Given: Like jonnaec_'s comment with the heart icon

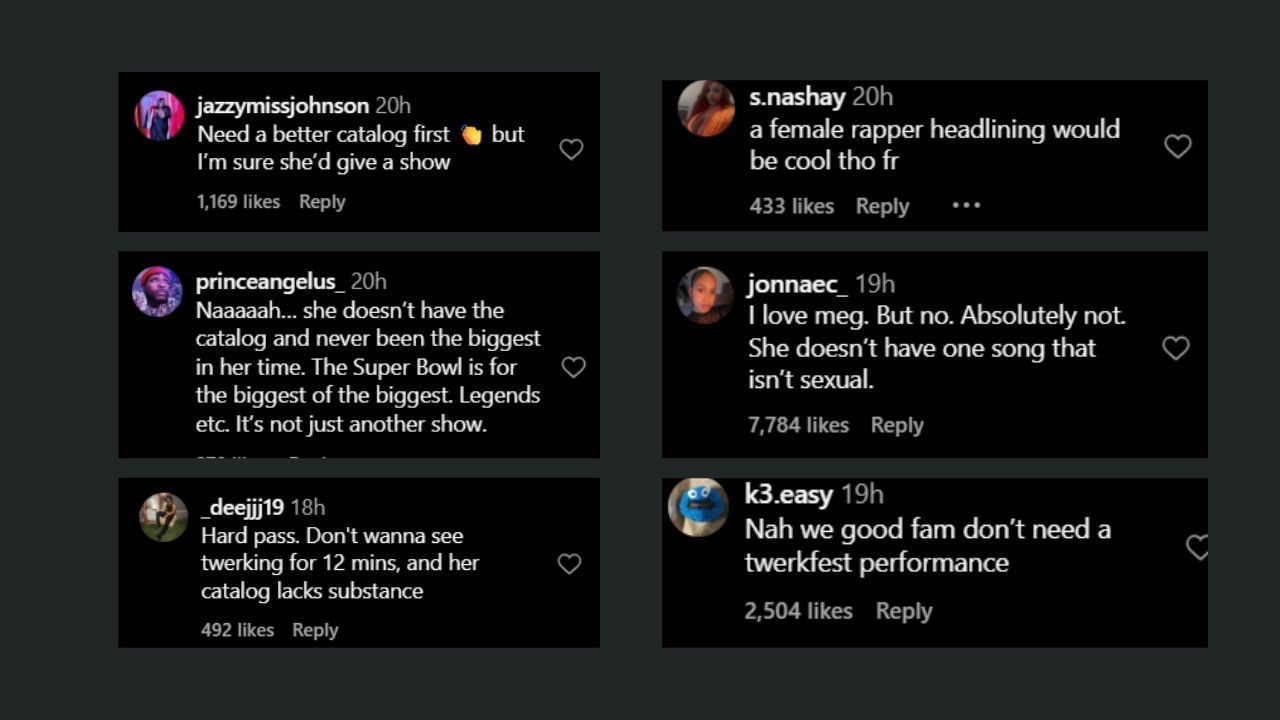Looking at the screenshot, I should 1176,348.
